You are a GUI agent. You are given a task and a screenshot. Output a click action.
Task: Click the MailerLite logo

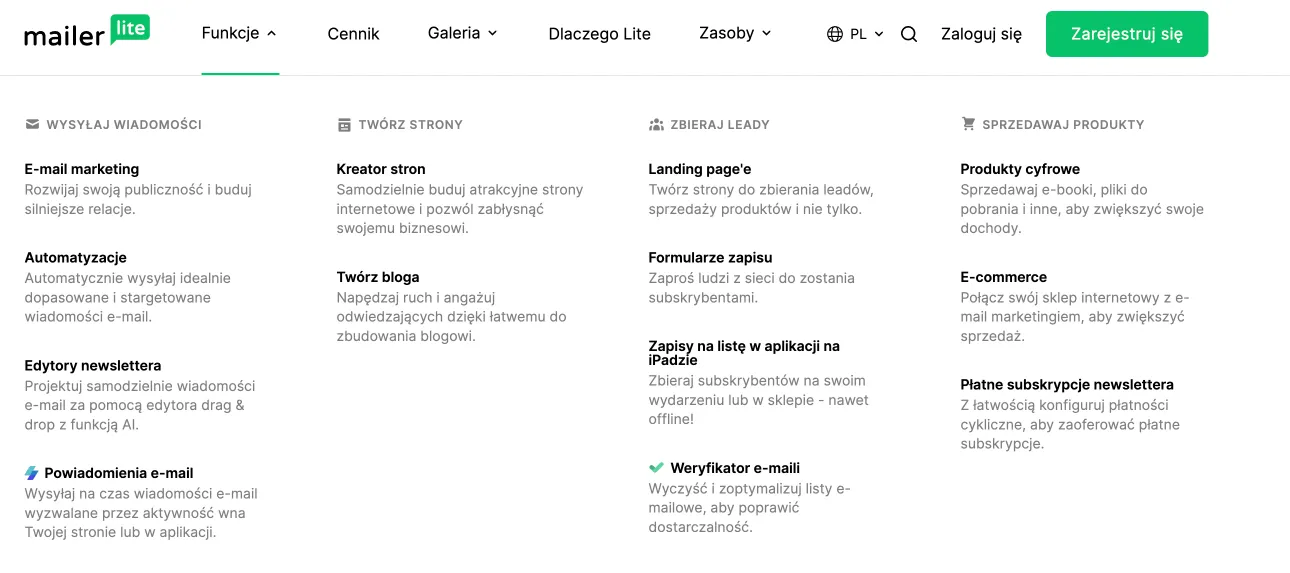coord(87,32)
